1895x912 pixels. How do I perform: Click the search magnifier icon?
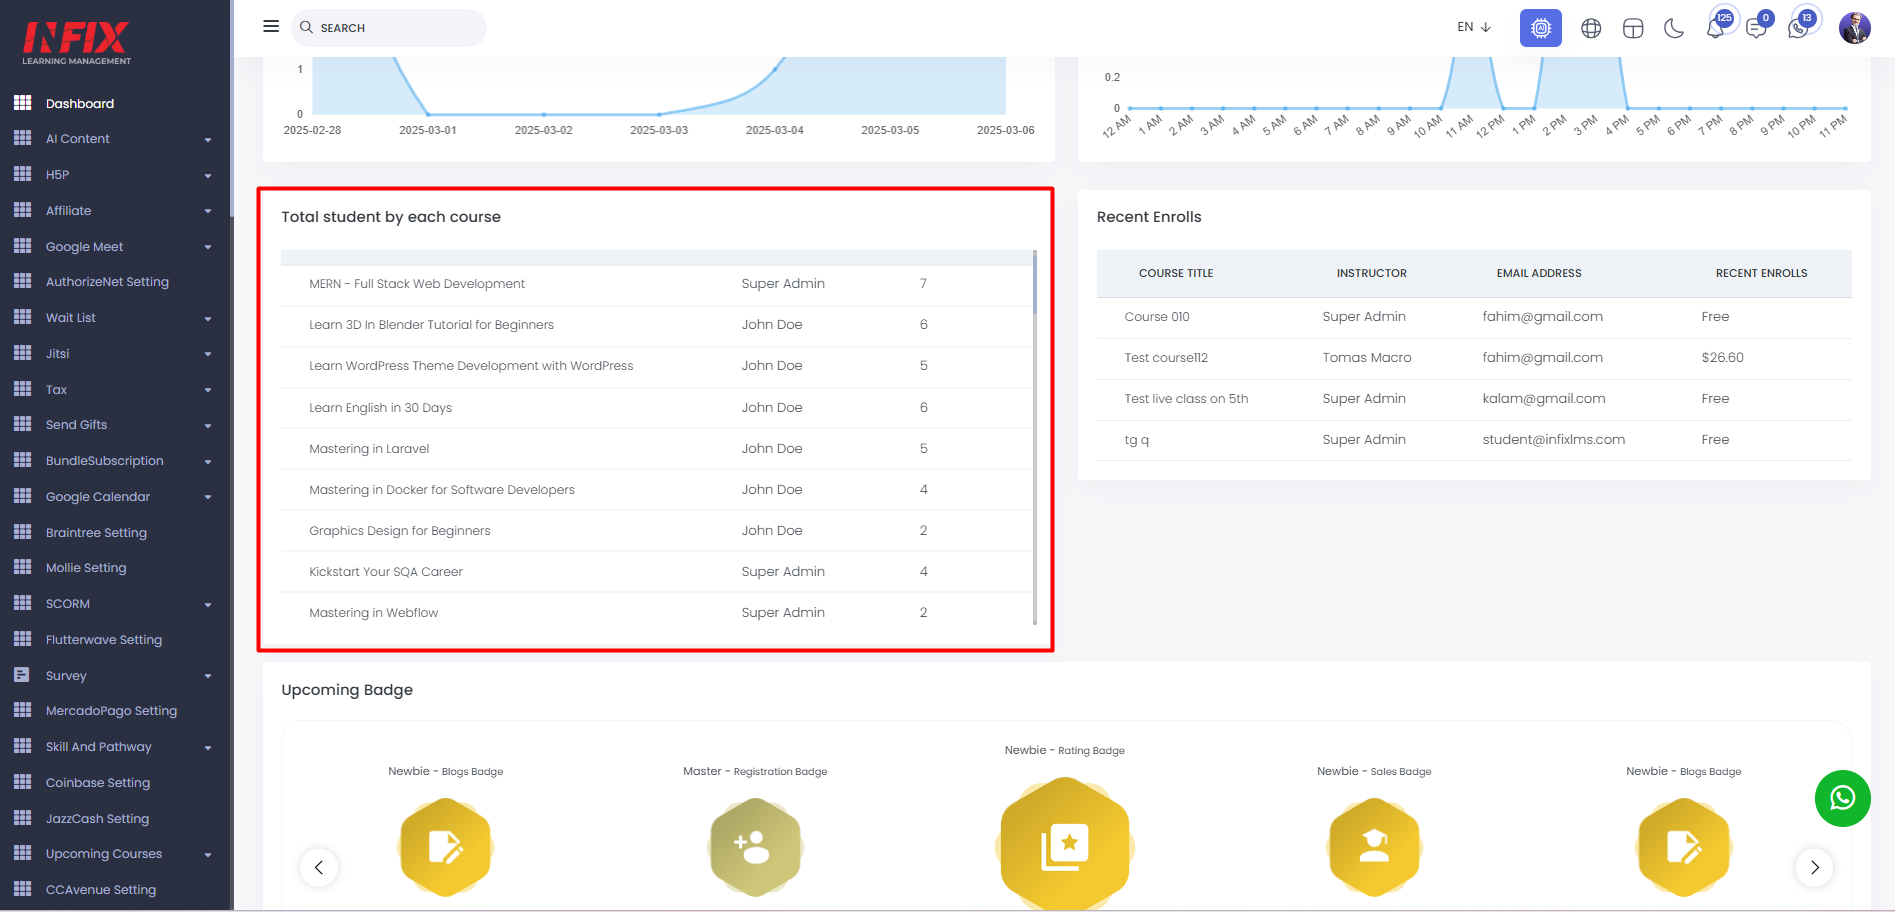pos(306,27)
